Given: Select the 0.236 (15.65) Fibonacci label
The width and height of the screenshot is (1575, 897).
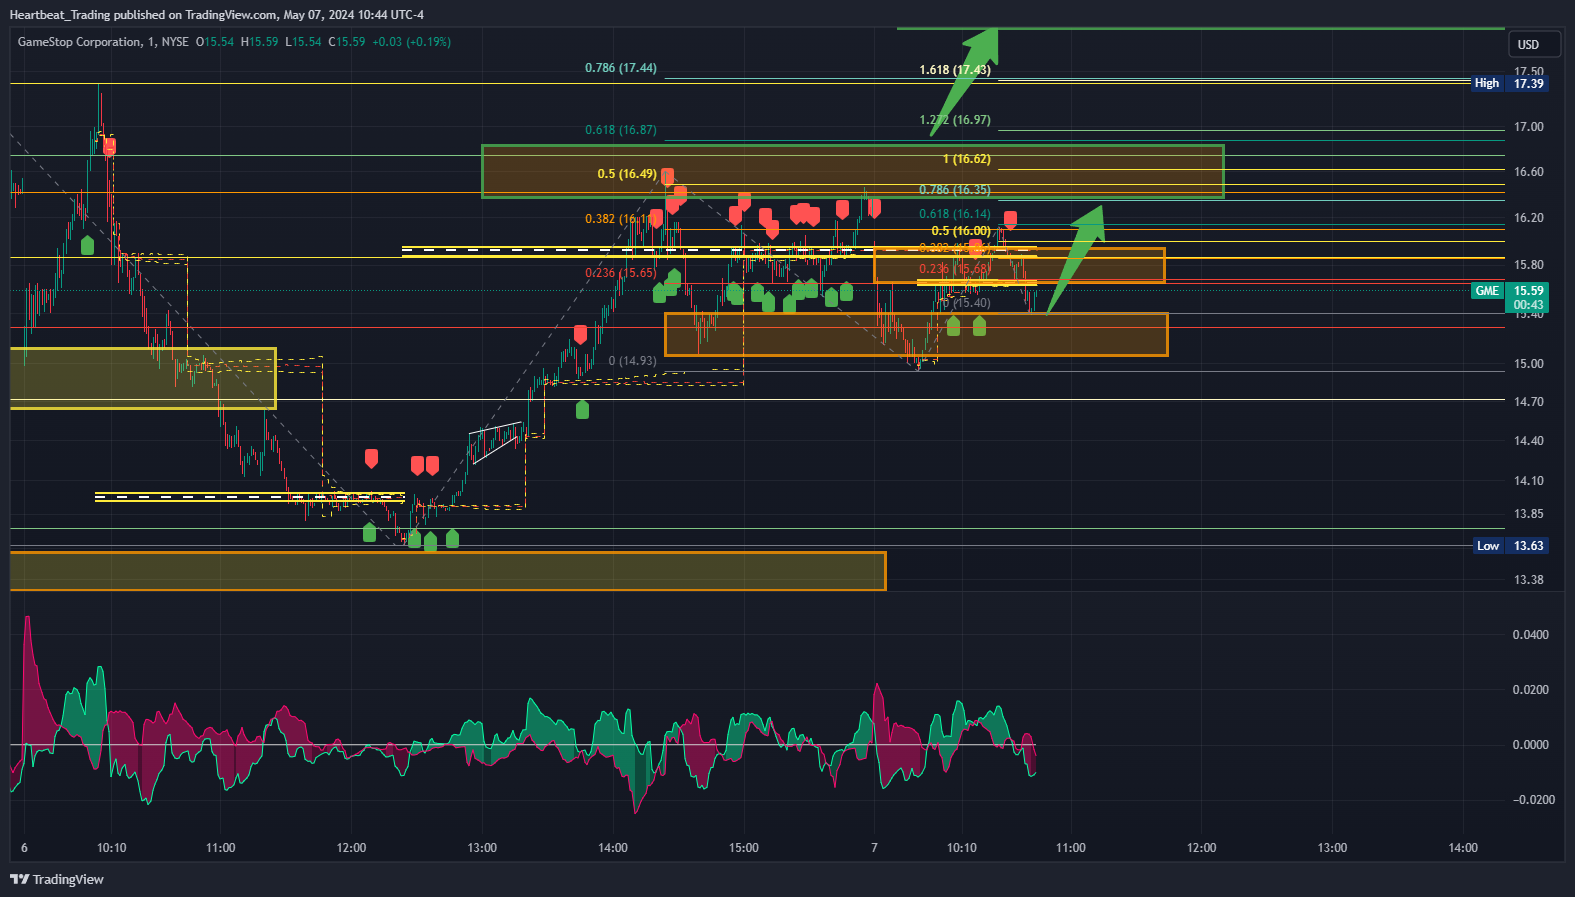Looking at the screenshot, I should pyautogui.click(x=621, y=273).
